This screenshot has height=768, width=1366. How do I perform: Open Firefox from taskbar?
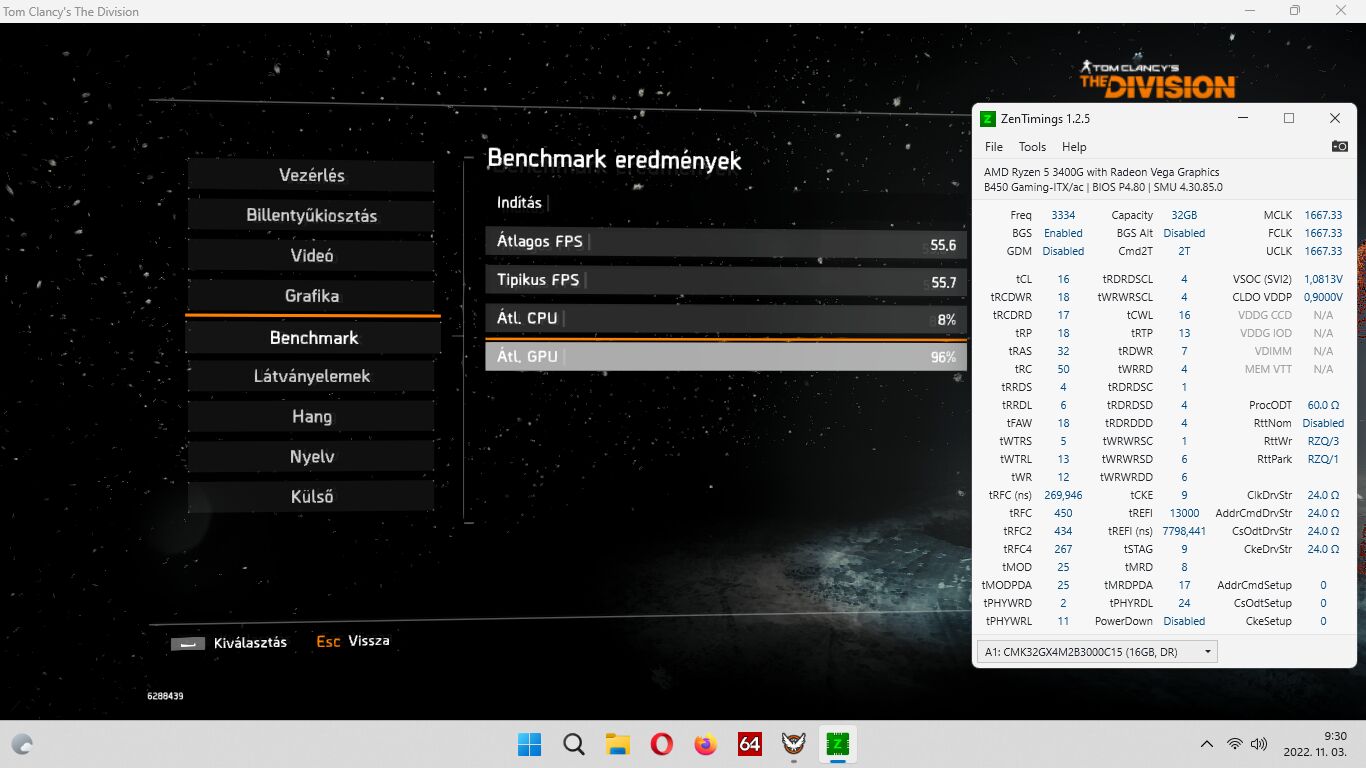(706, 744)
